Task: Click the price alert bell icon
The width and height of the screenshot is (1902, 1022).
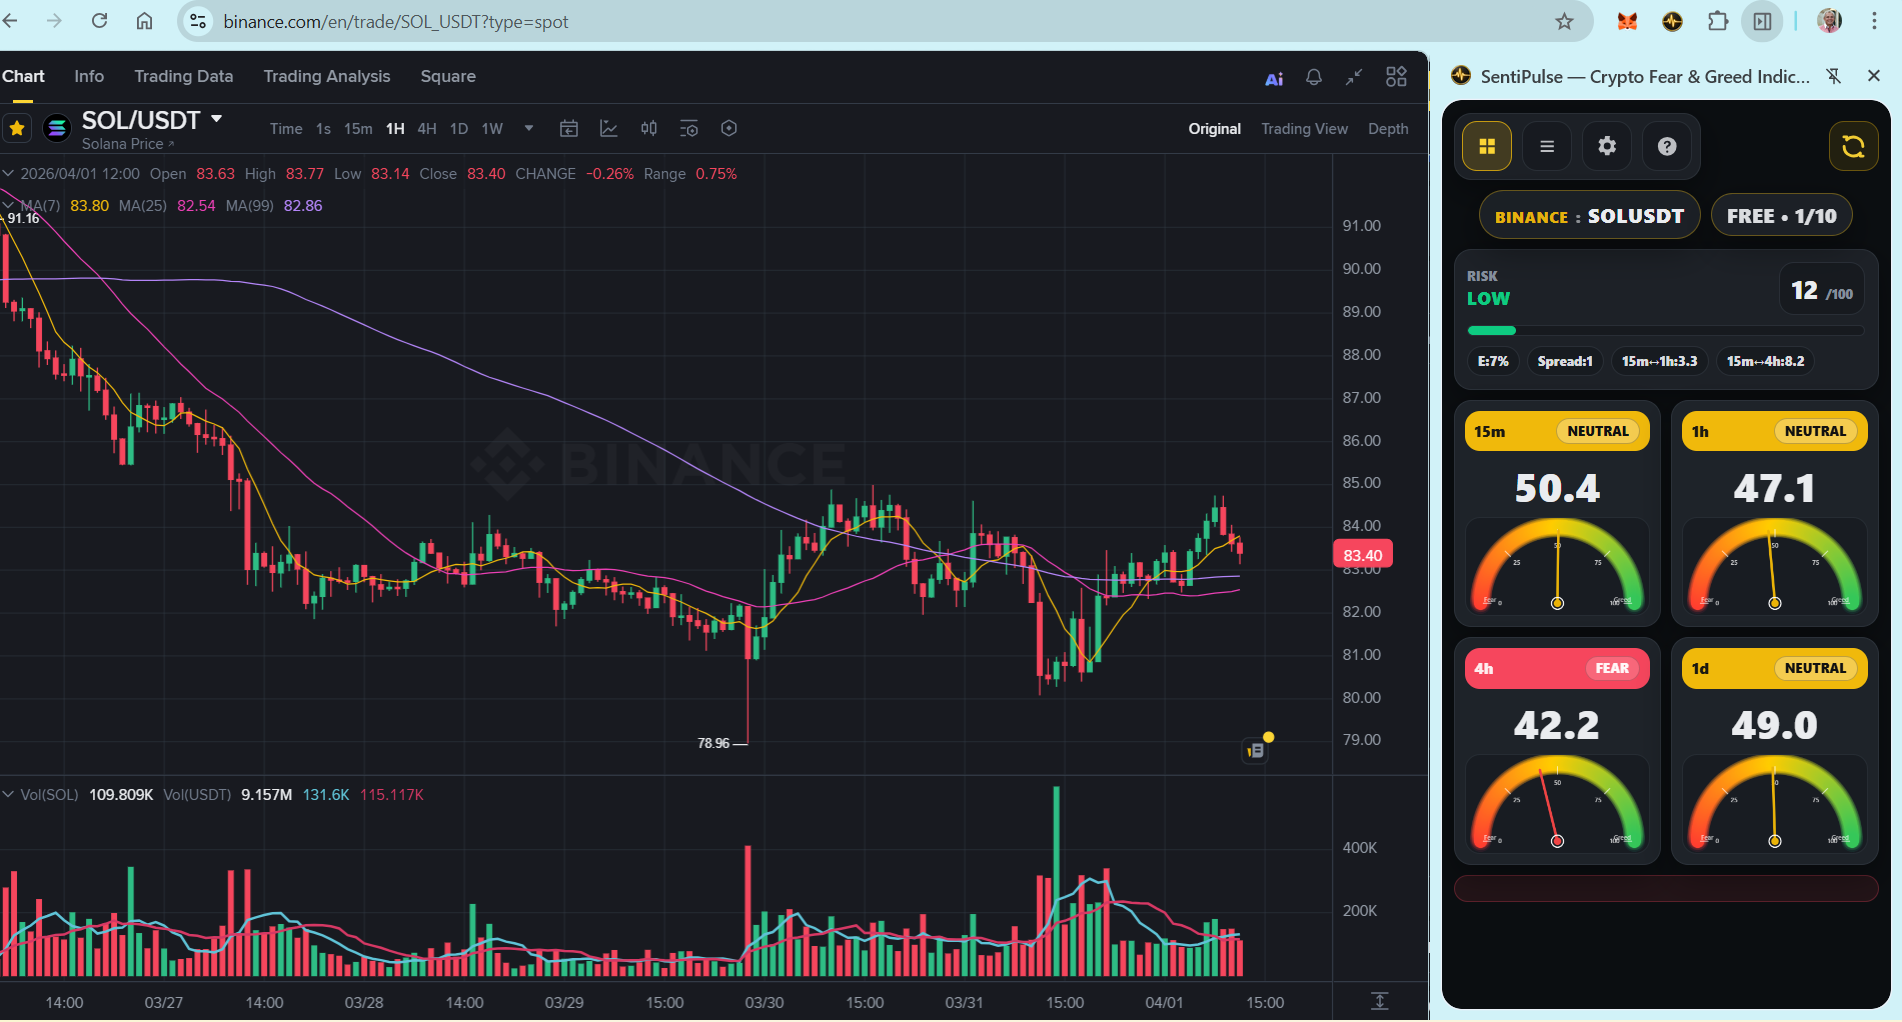Action: [1314, 77]
